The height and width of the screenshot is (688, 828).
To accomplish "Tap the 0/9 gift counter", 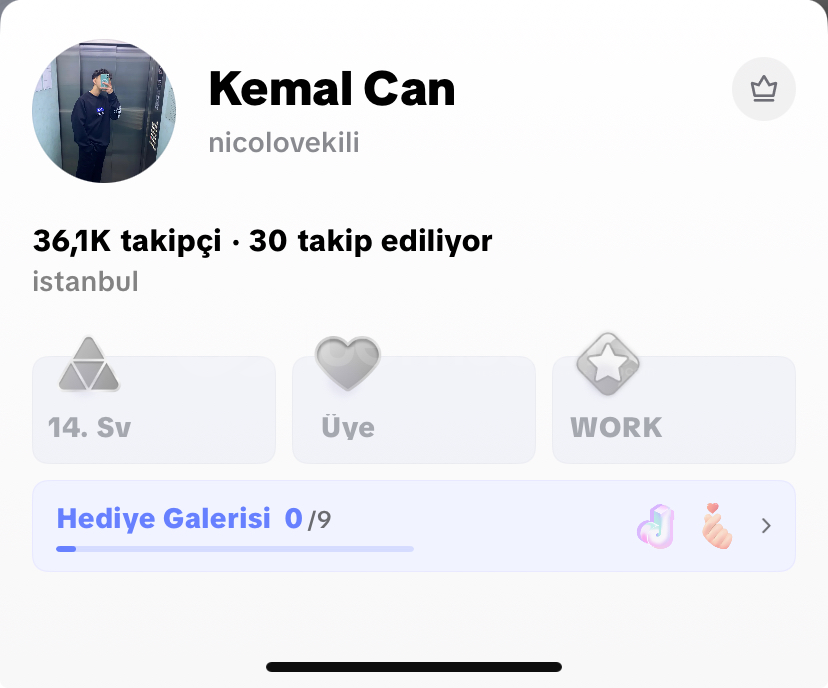I will (x=308, y=519).
